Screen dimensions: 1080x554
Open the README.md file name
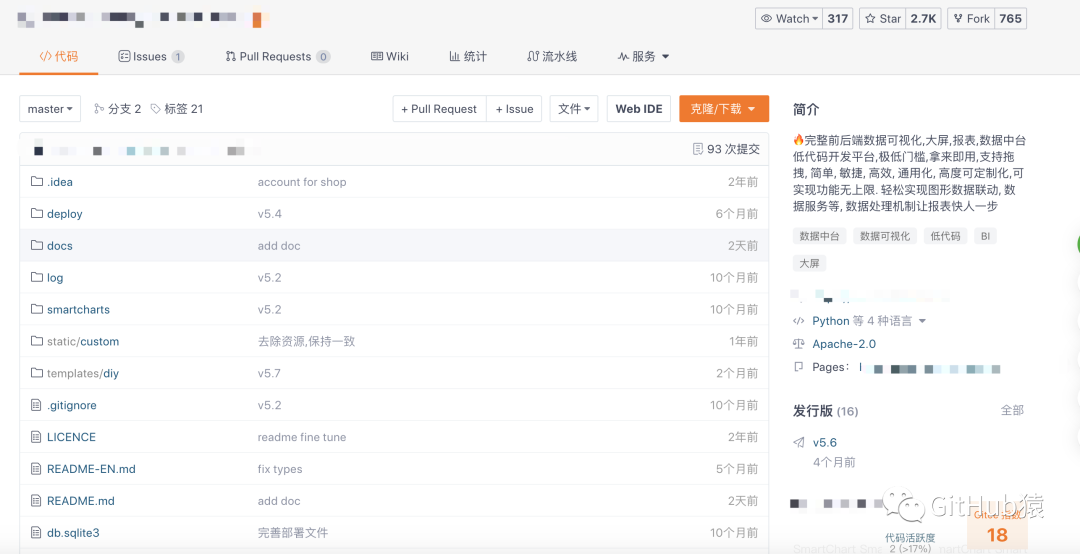click(81, 501)
